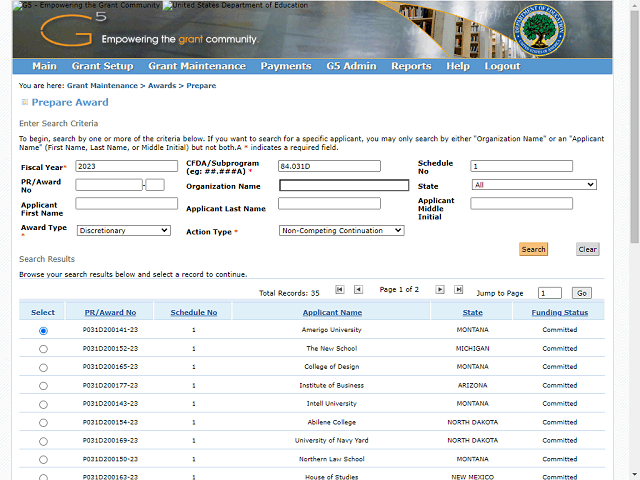Click the next page arrow icon
Image resolution: width=640 pixels, height=480 pixels.
click(x=440, y=289)
